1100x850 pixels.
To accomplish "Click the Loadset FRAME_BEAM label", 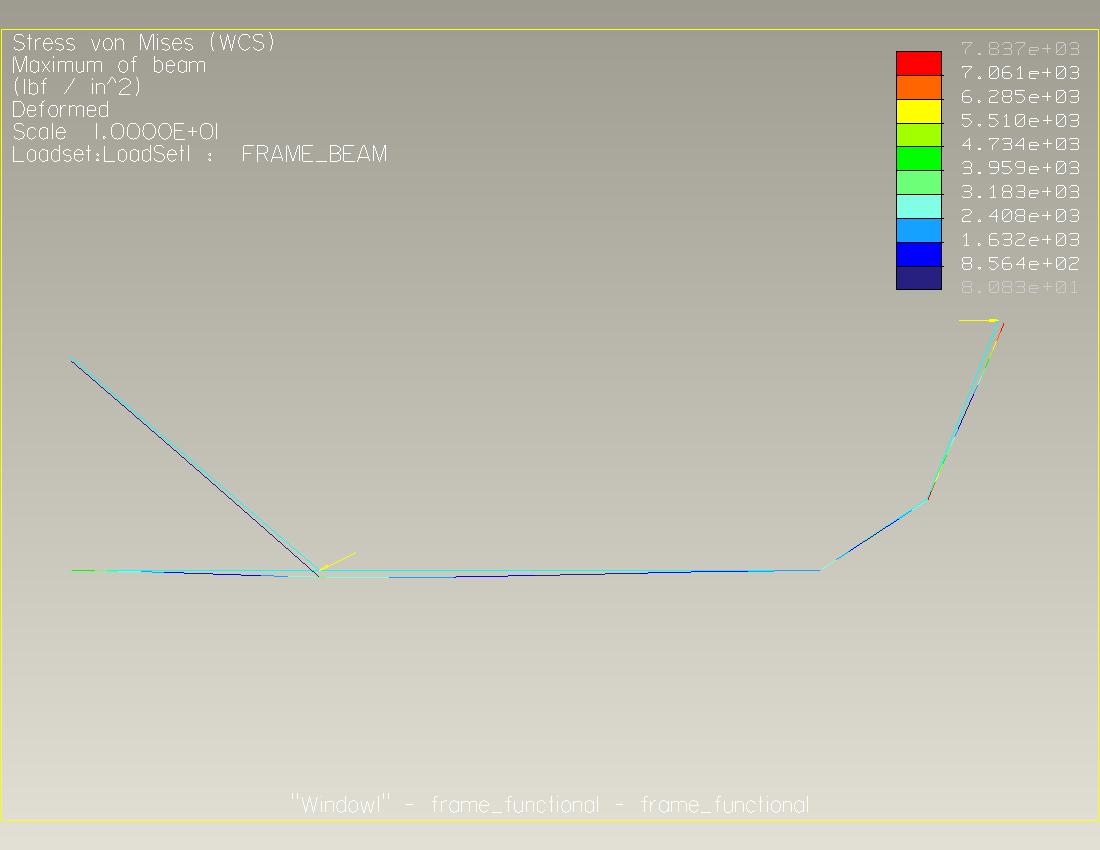I will click(199, 154).
